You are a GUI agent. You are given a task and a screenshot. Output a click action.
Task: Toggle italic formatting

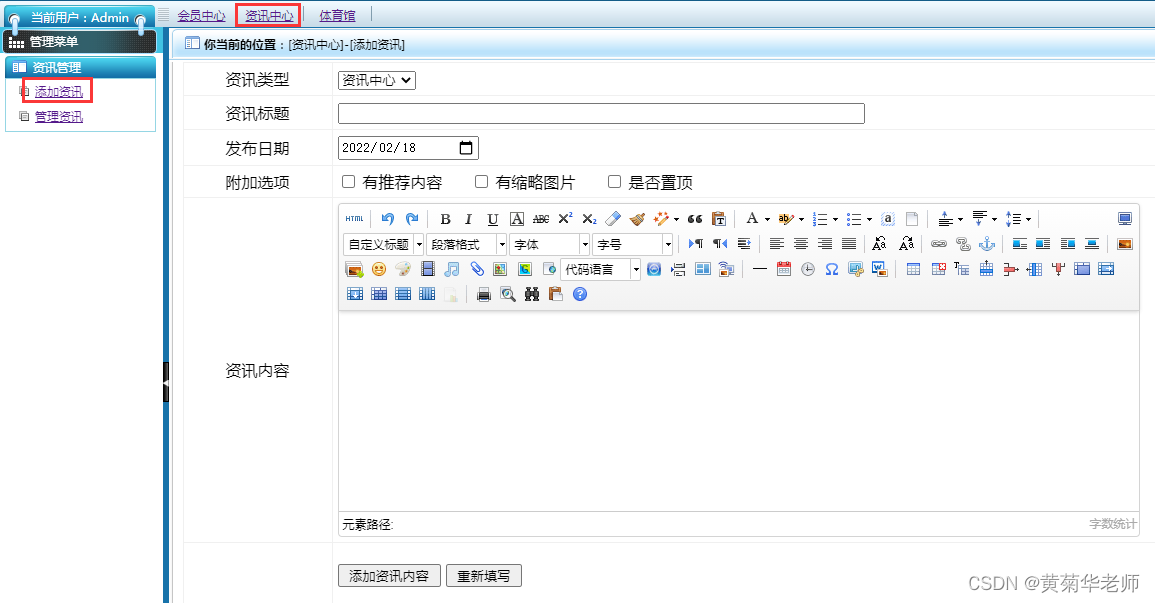pyautogui.click(x=468, y=219)
